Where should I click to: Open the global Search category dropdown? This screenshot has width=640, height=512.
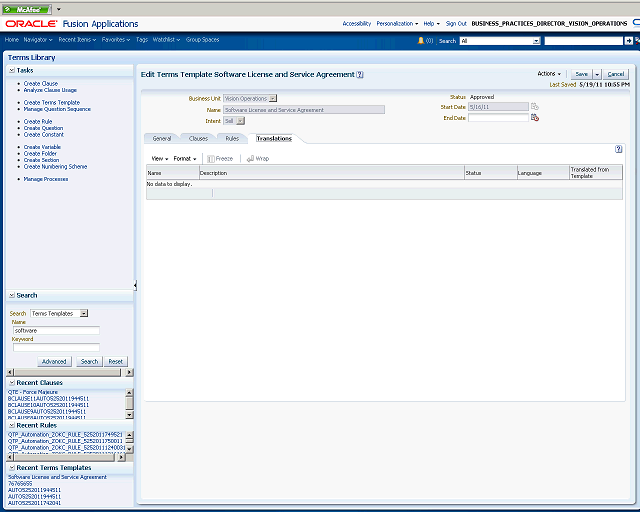pos(536,41)
